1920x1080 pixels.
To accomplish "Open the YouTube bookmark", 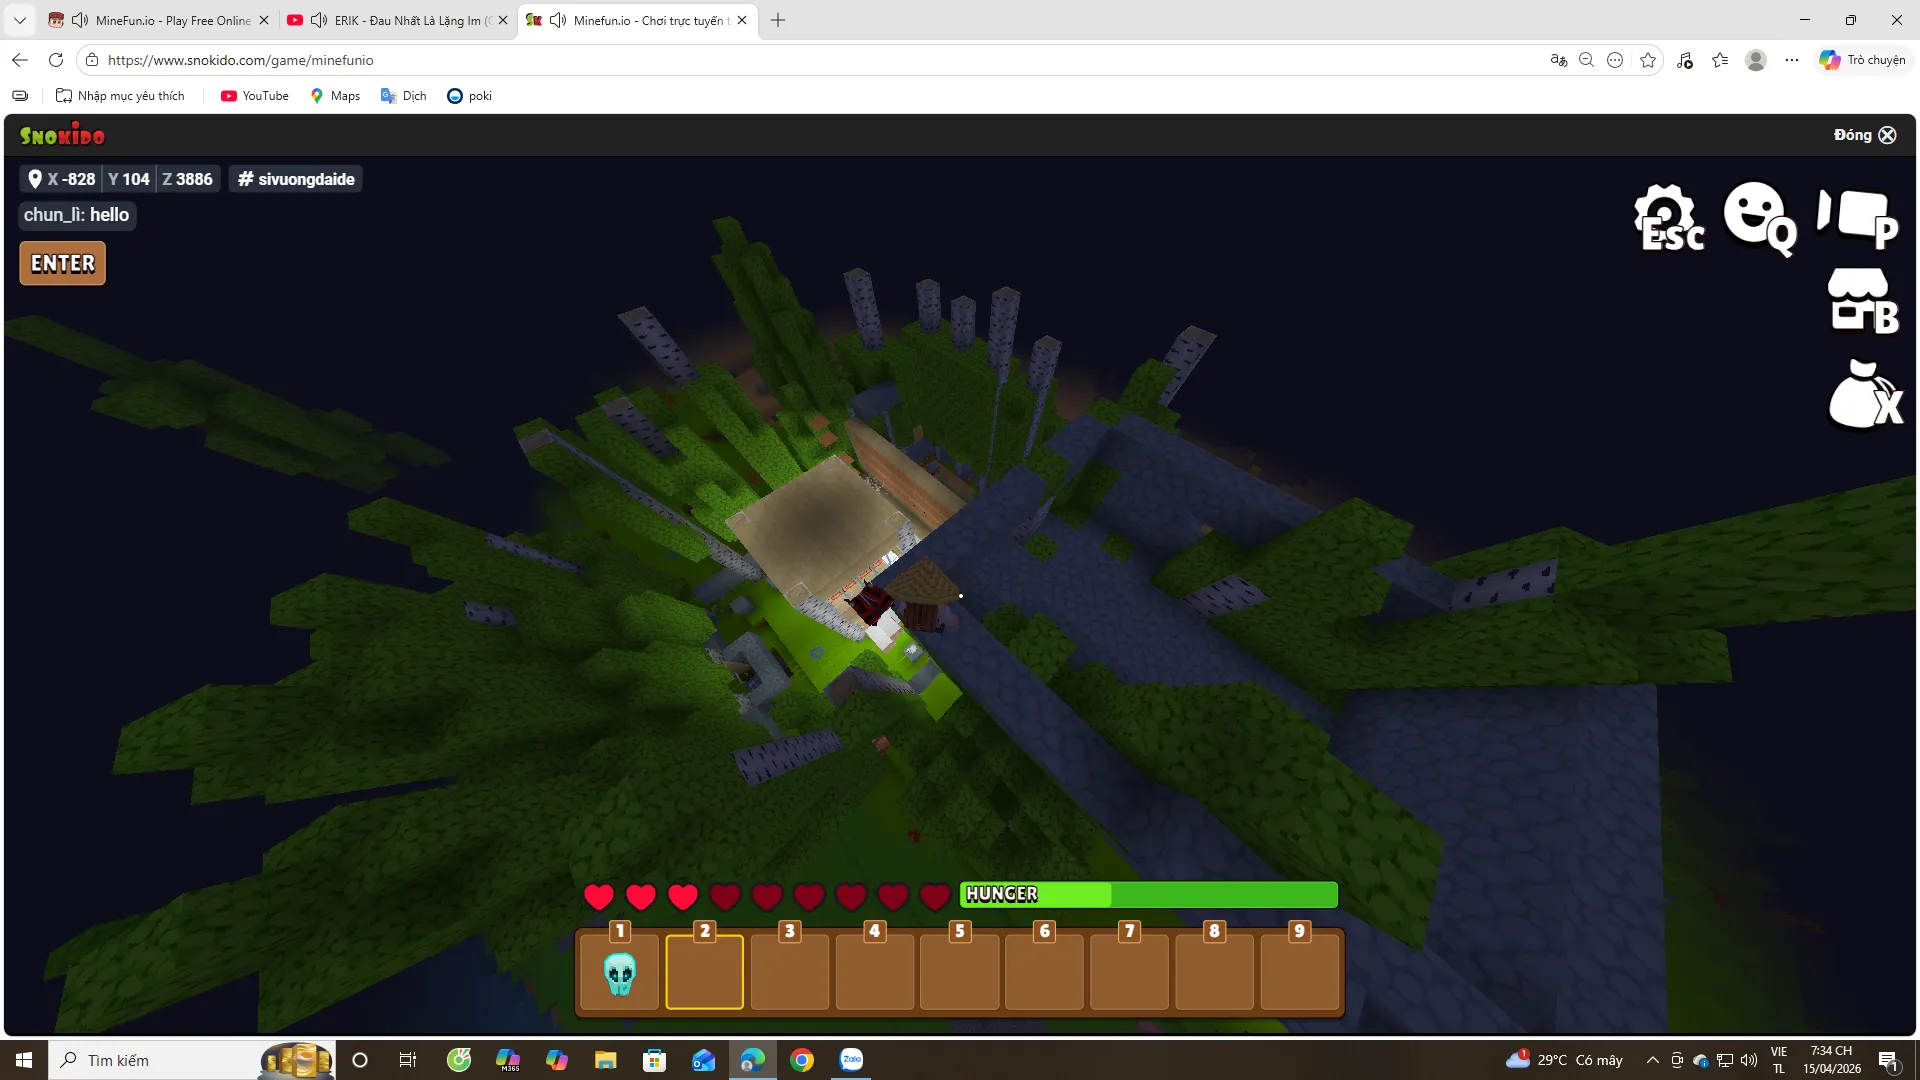I will pyautogui.click(x=255, y=96).
